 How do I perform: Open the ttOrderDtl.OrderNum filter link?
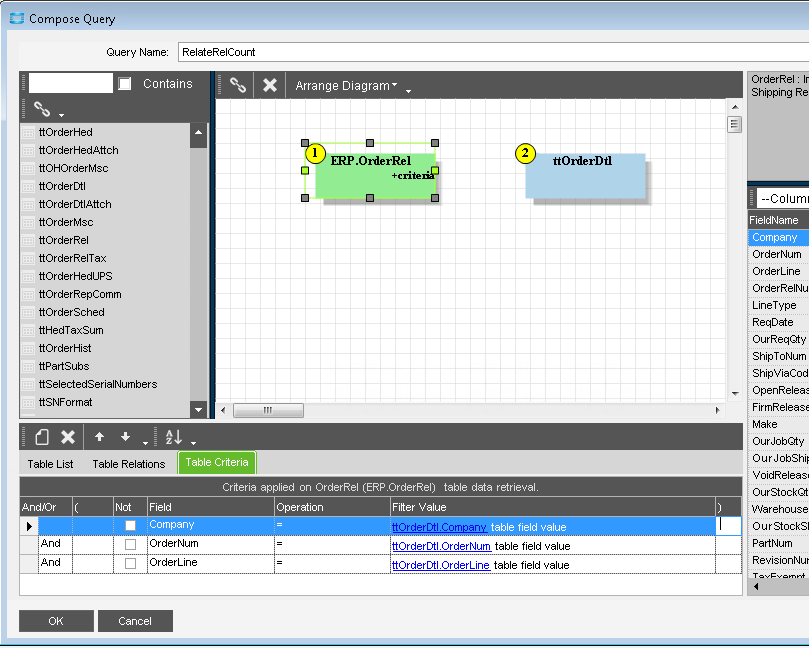[441, 546]
